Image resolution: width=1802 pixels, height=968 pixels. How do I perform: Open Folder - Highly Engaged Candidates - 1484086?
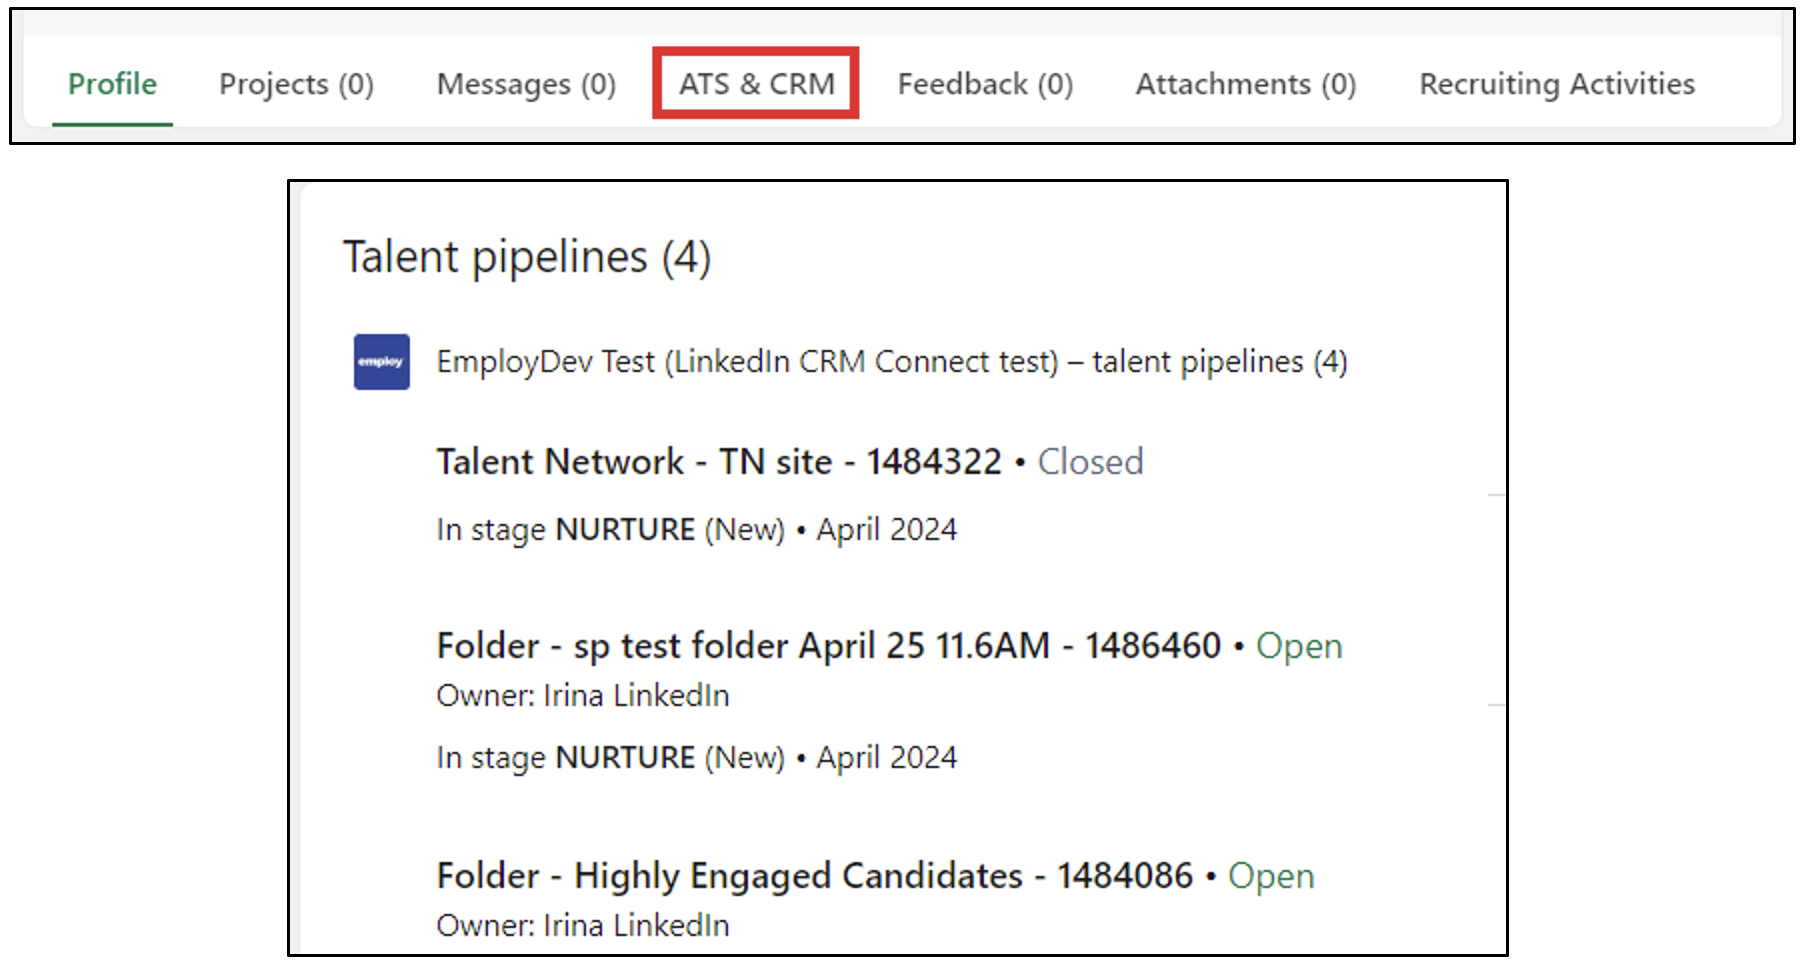click(x=815, y=876)
